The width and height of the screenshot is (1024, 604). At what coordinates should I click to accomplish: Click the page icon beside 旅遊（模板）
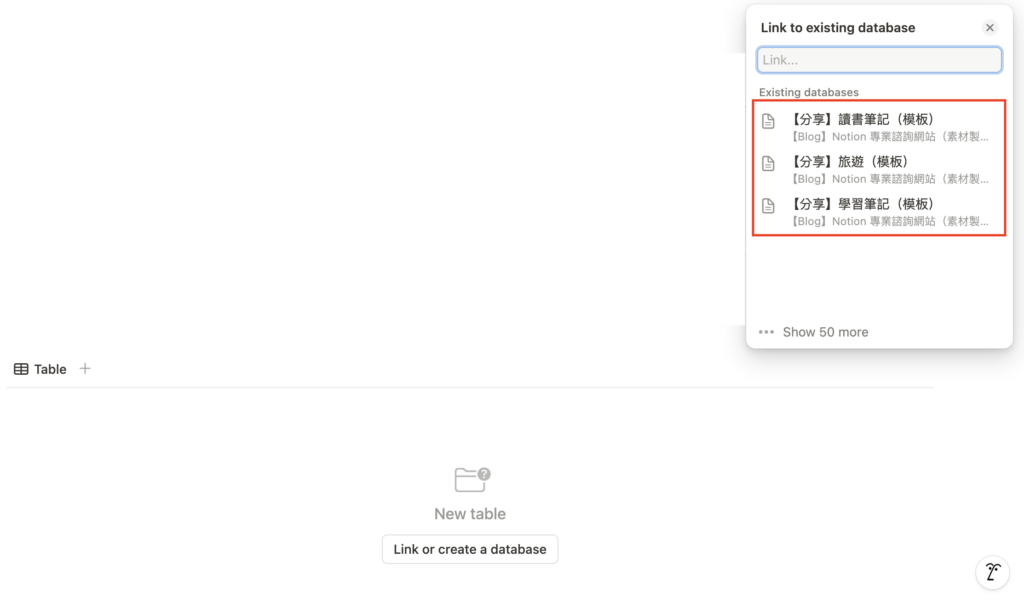(x=768, y=163)
